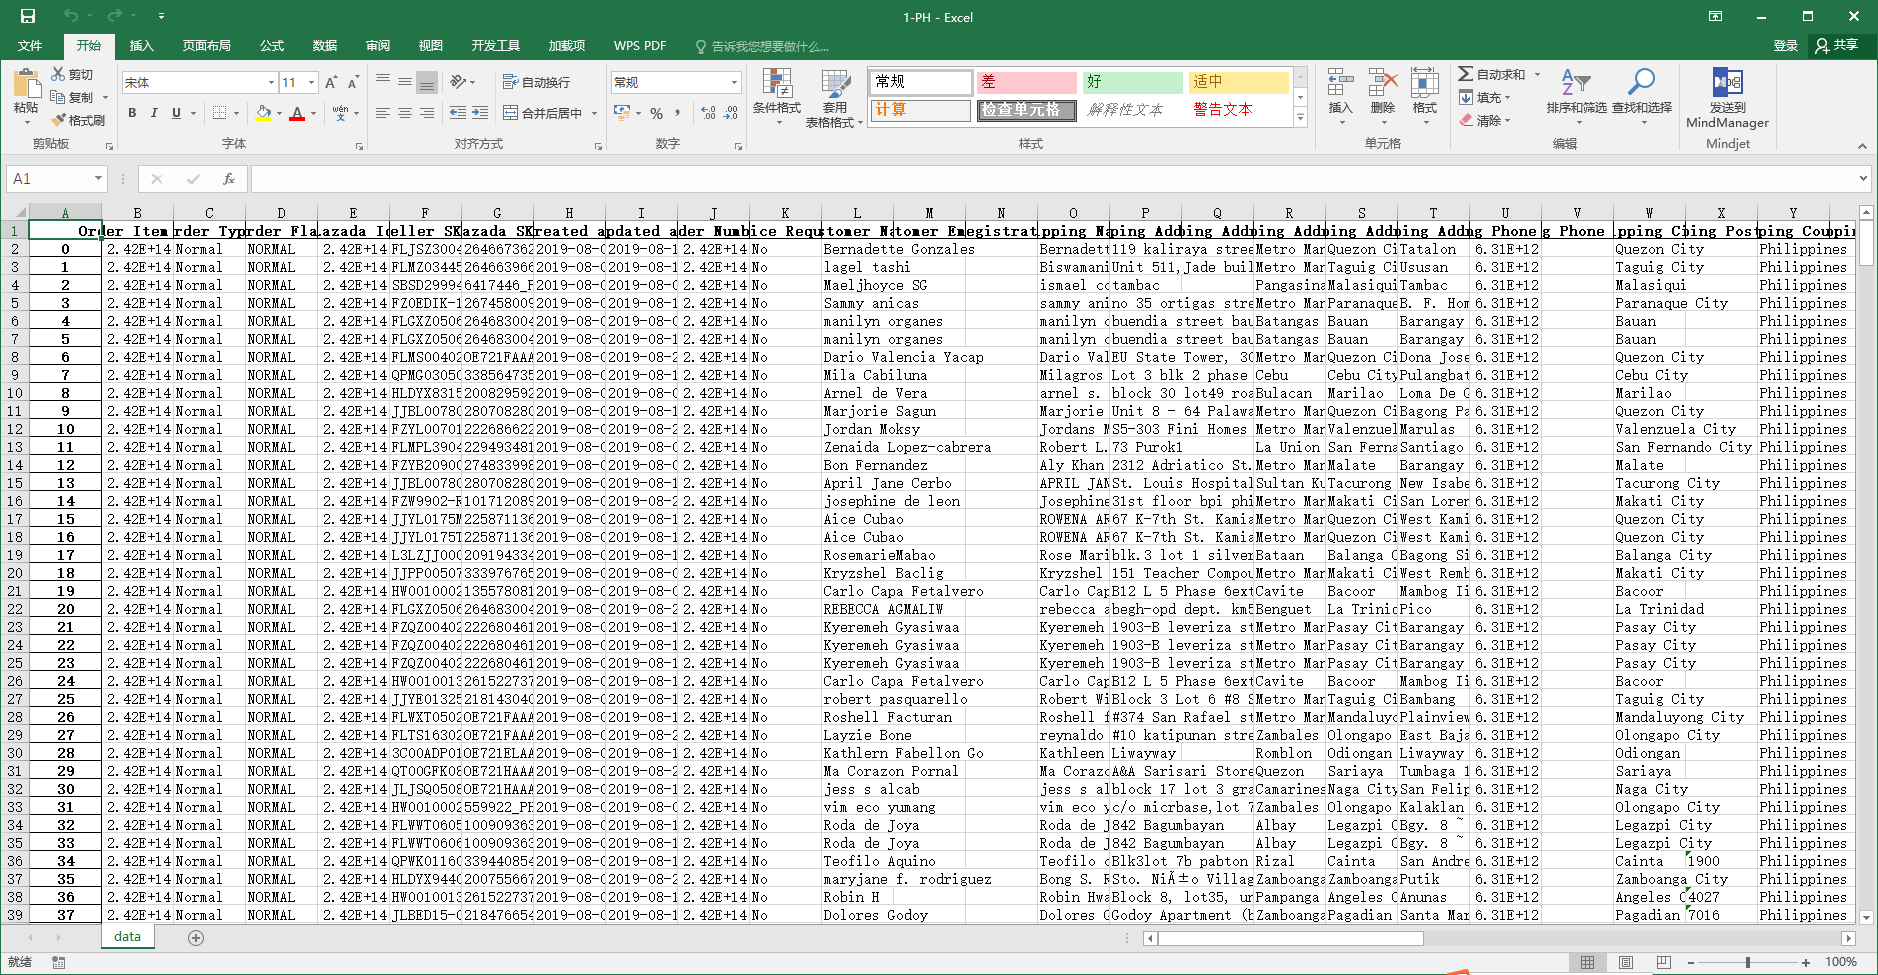Viewport: 1878px width, 975px height.
Task: Switch to the 页面布局 tab
Action: (x=207, y=45)
